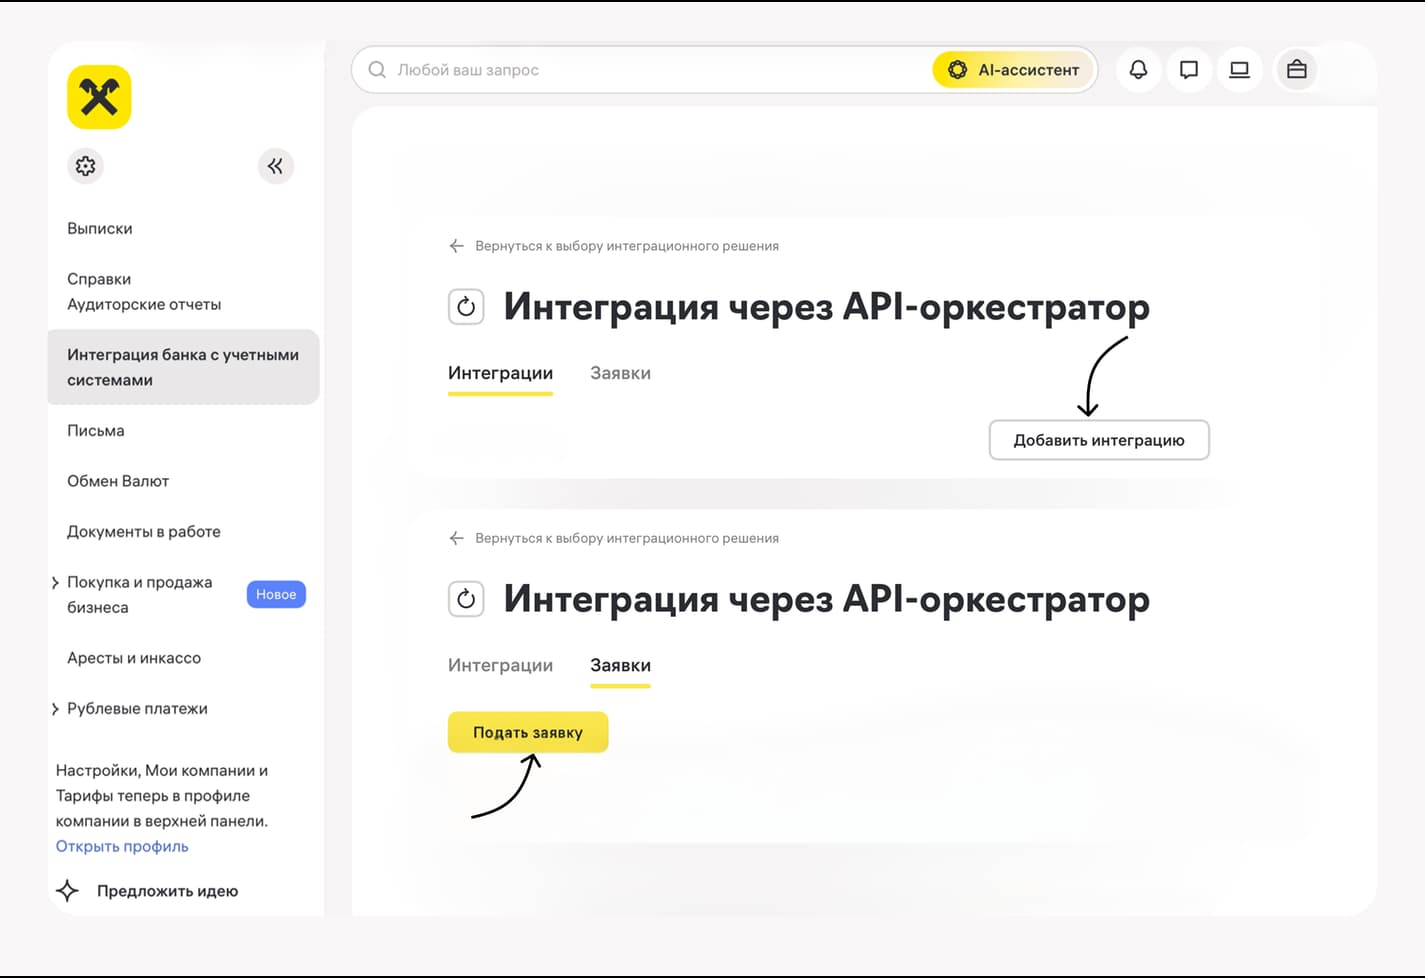This screenshot has height=978, width=1425.
Task: Open the AI-ассистент button
Action: coord(1013,70)
